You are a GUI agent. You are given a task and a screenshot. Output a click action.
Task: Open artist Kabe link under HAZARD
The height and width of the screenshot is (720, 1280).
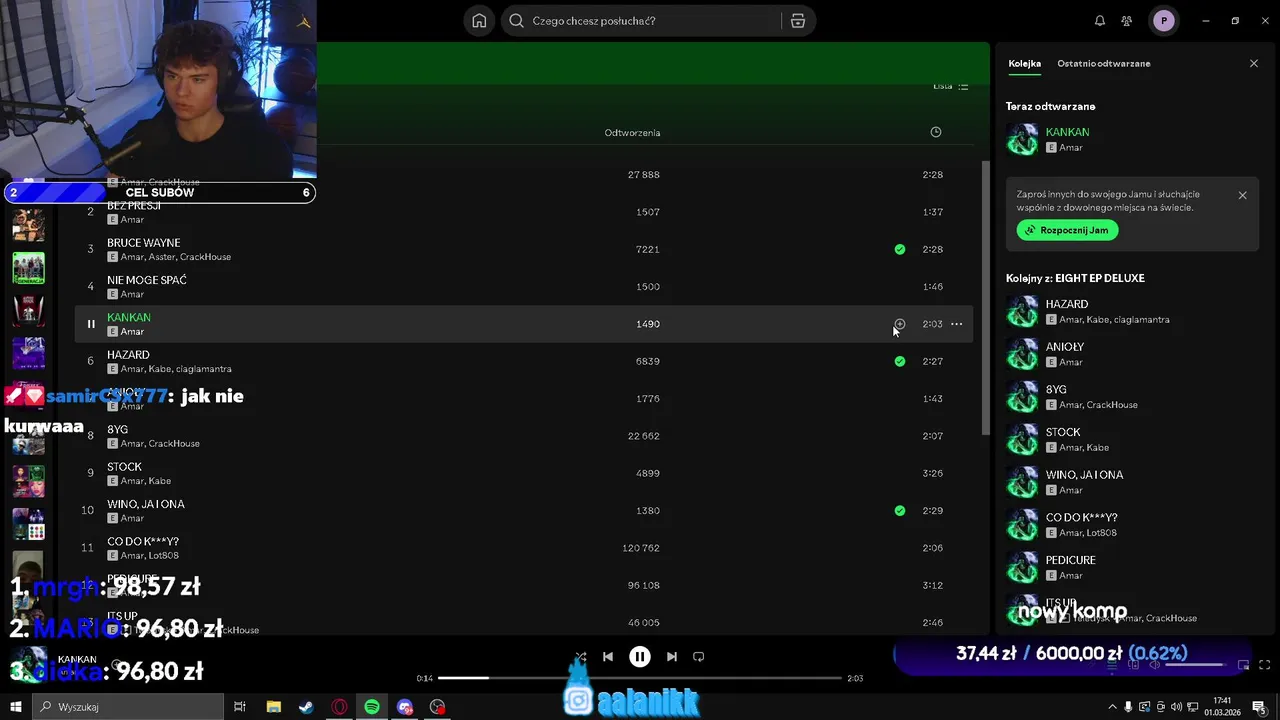point(158,369)
